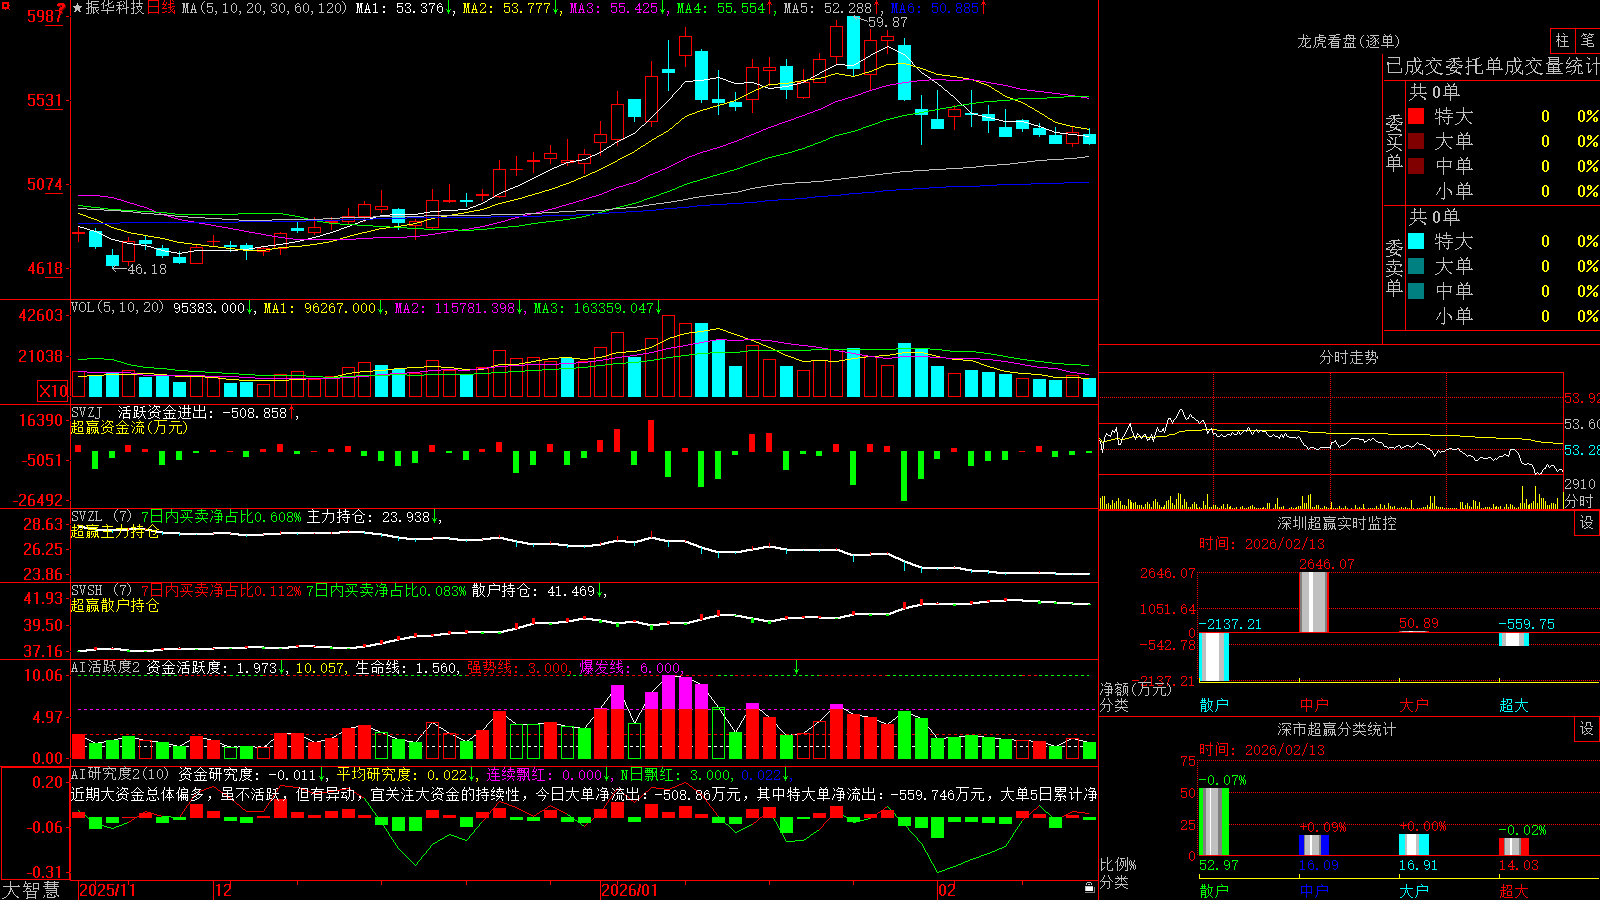
Task: Click the cyan 特大 sell-order color swatch
Action: point(1416,241)
